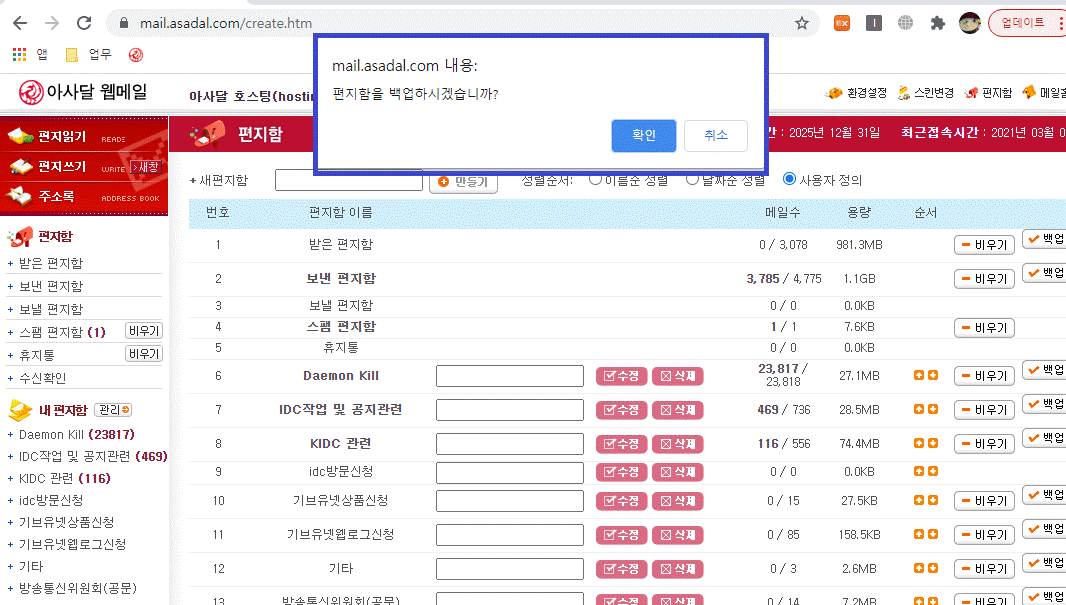
Task: Move KIDC 관련 folder up in order
Action: click(x=918, y=443)
